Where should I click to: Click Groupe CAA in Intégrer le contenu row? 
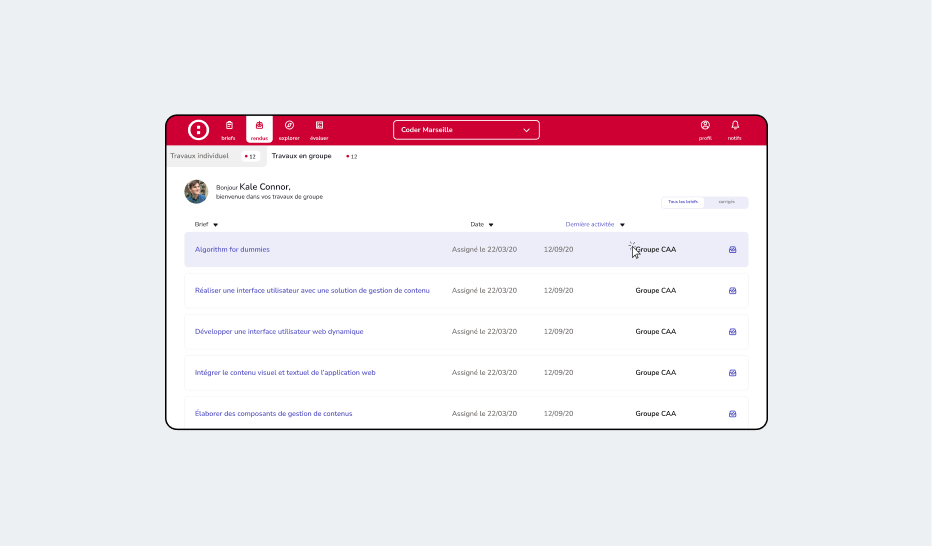click(x=656, y=373)
